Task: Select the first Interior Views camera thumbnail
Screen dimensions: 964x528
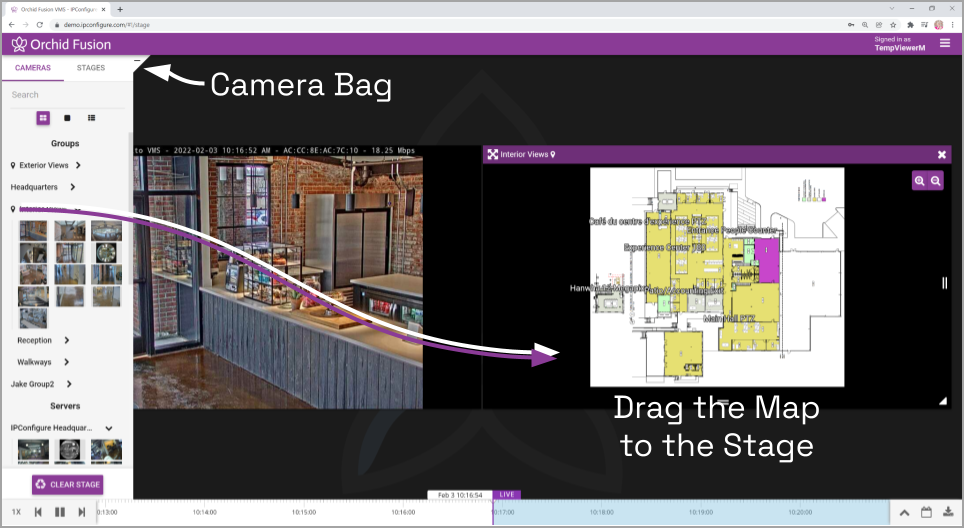Action: tap(33, 231)
